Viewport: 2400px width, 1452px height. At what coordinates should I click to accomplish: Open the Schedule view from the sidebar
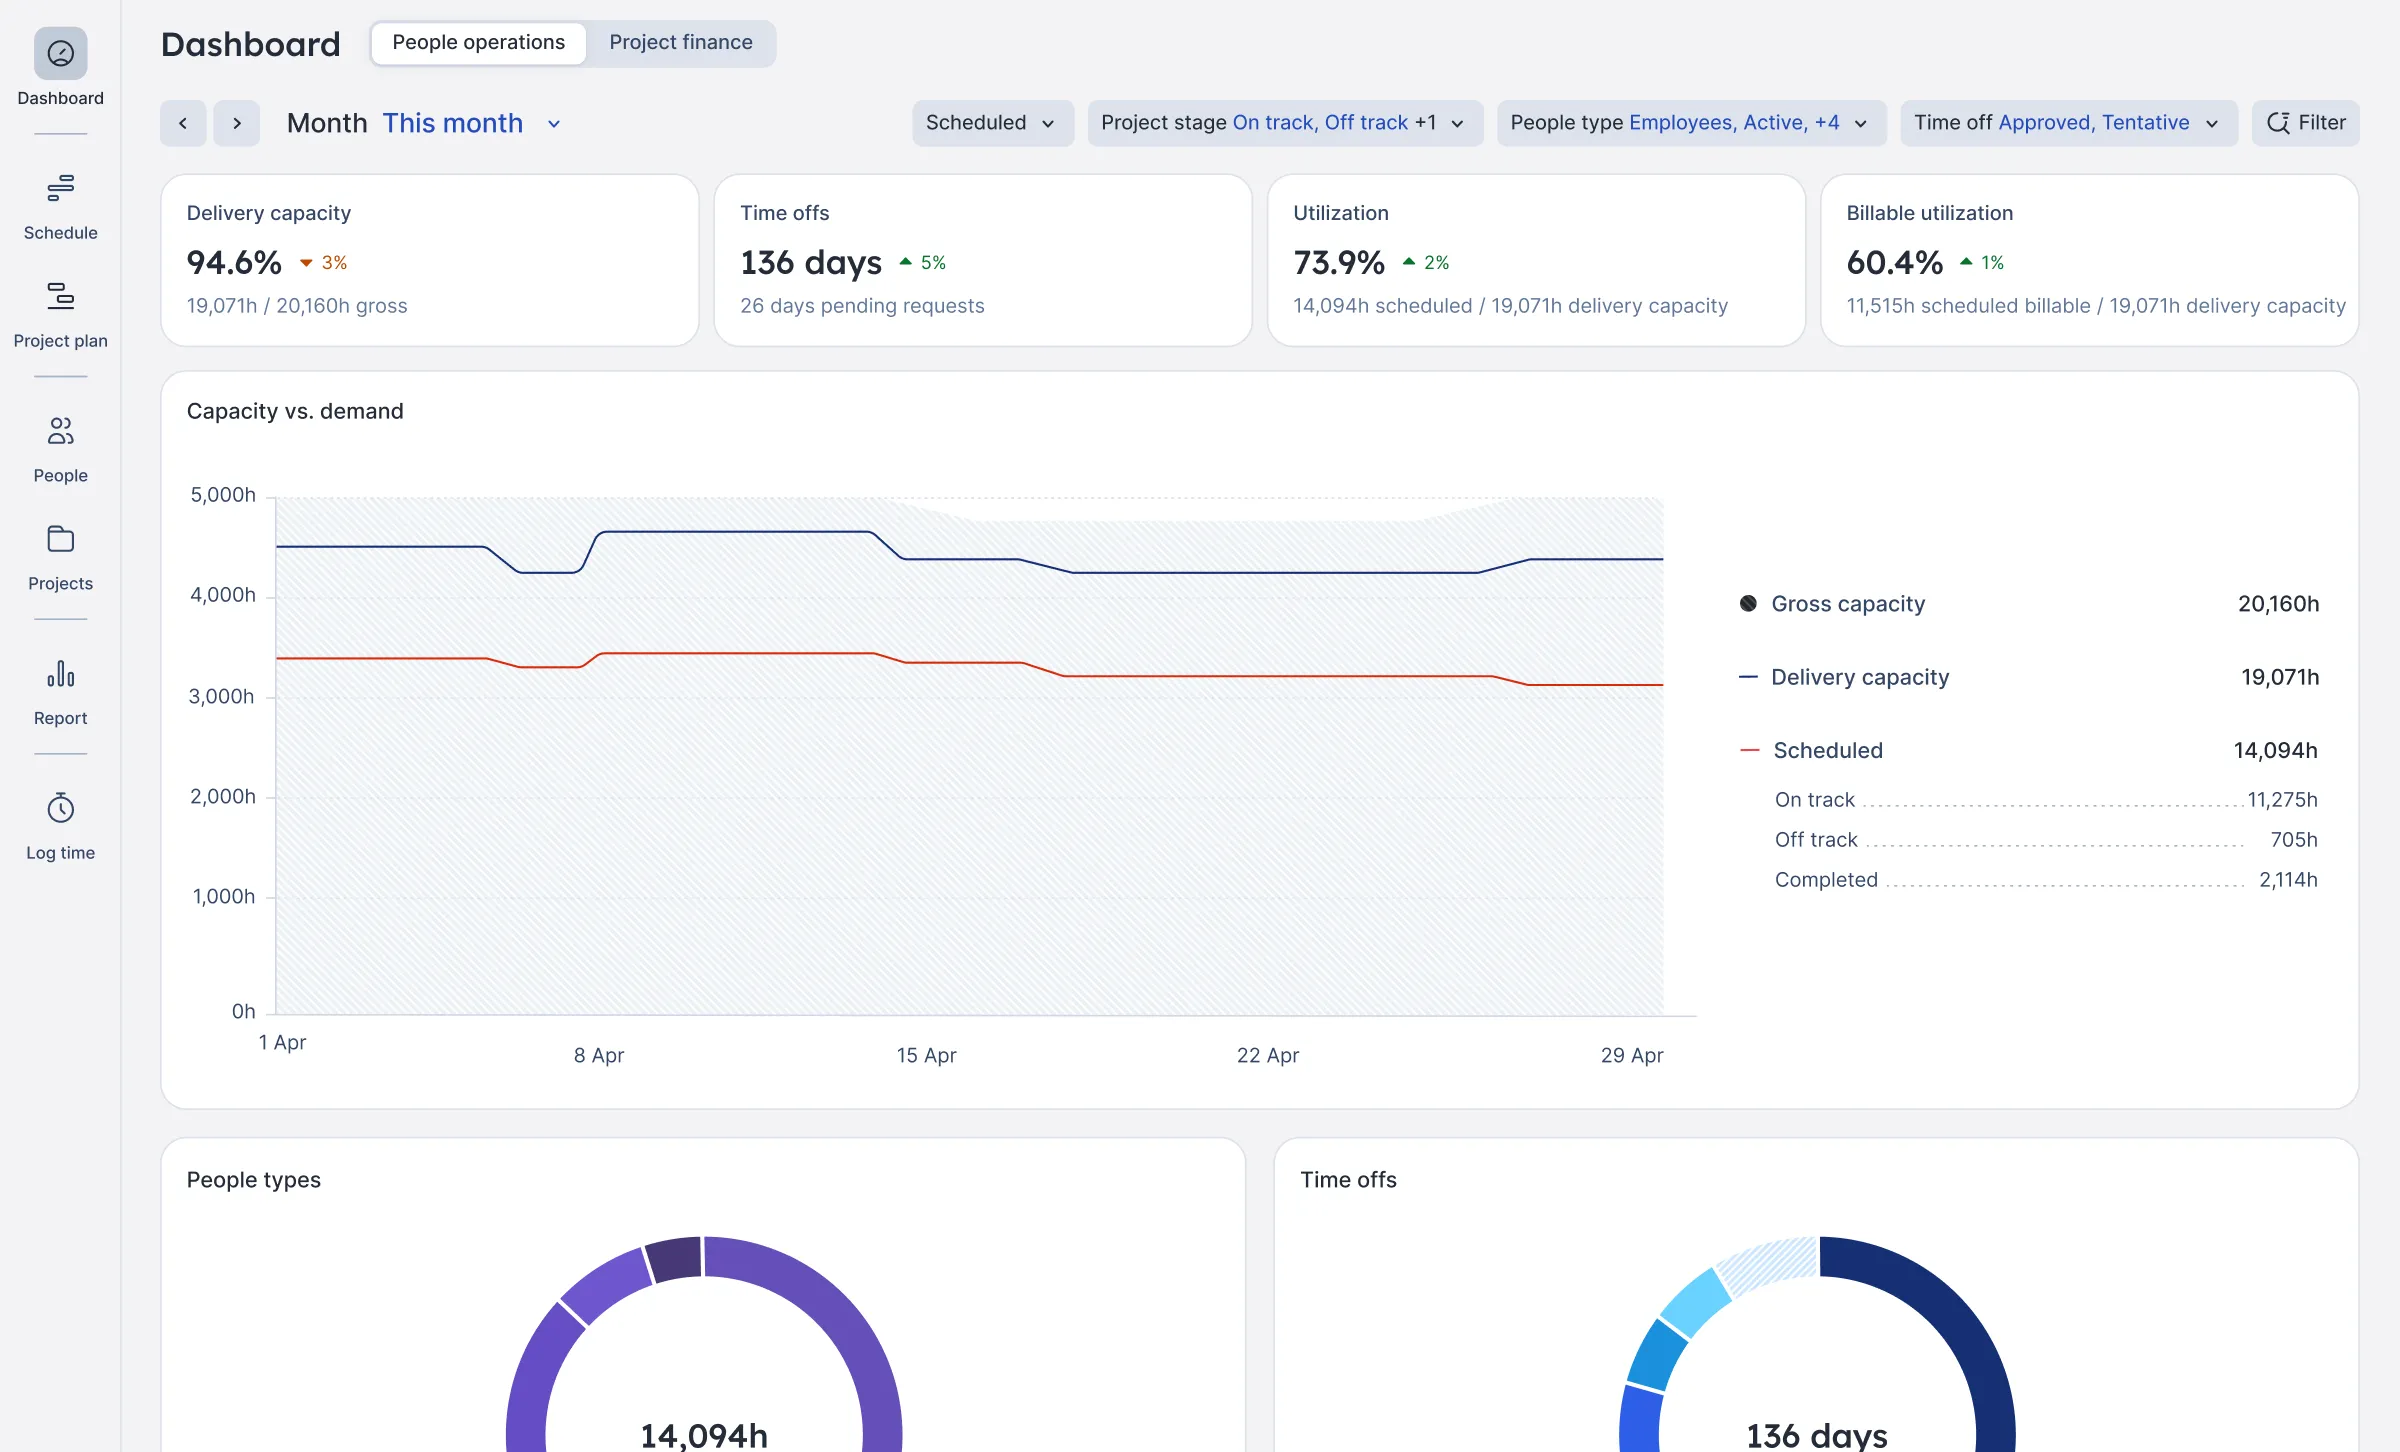(x=60, y=205)
